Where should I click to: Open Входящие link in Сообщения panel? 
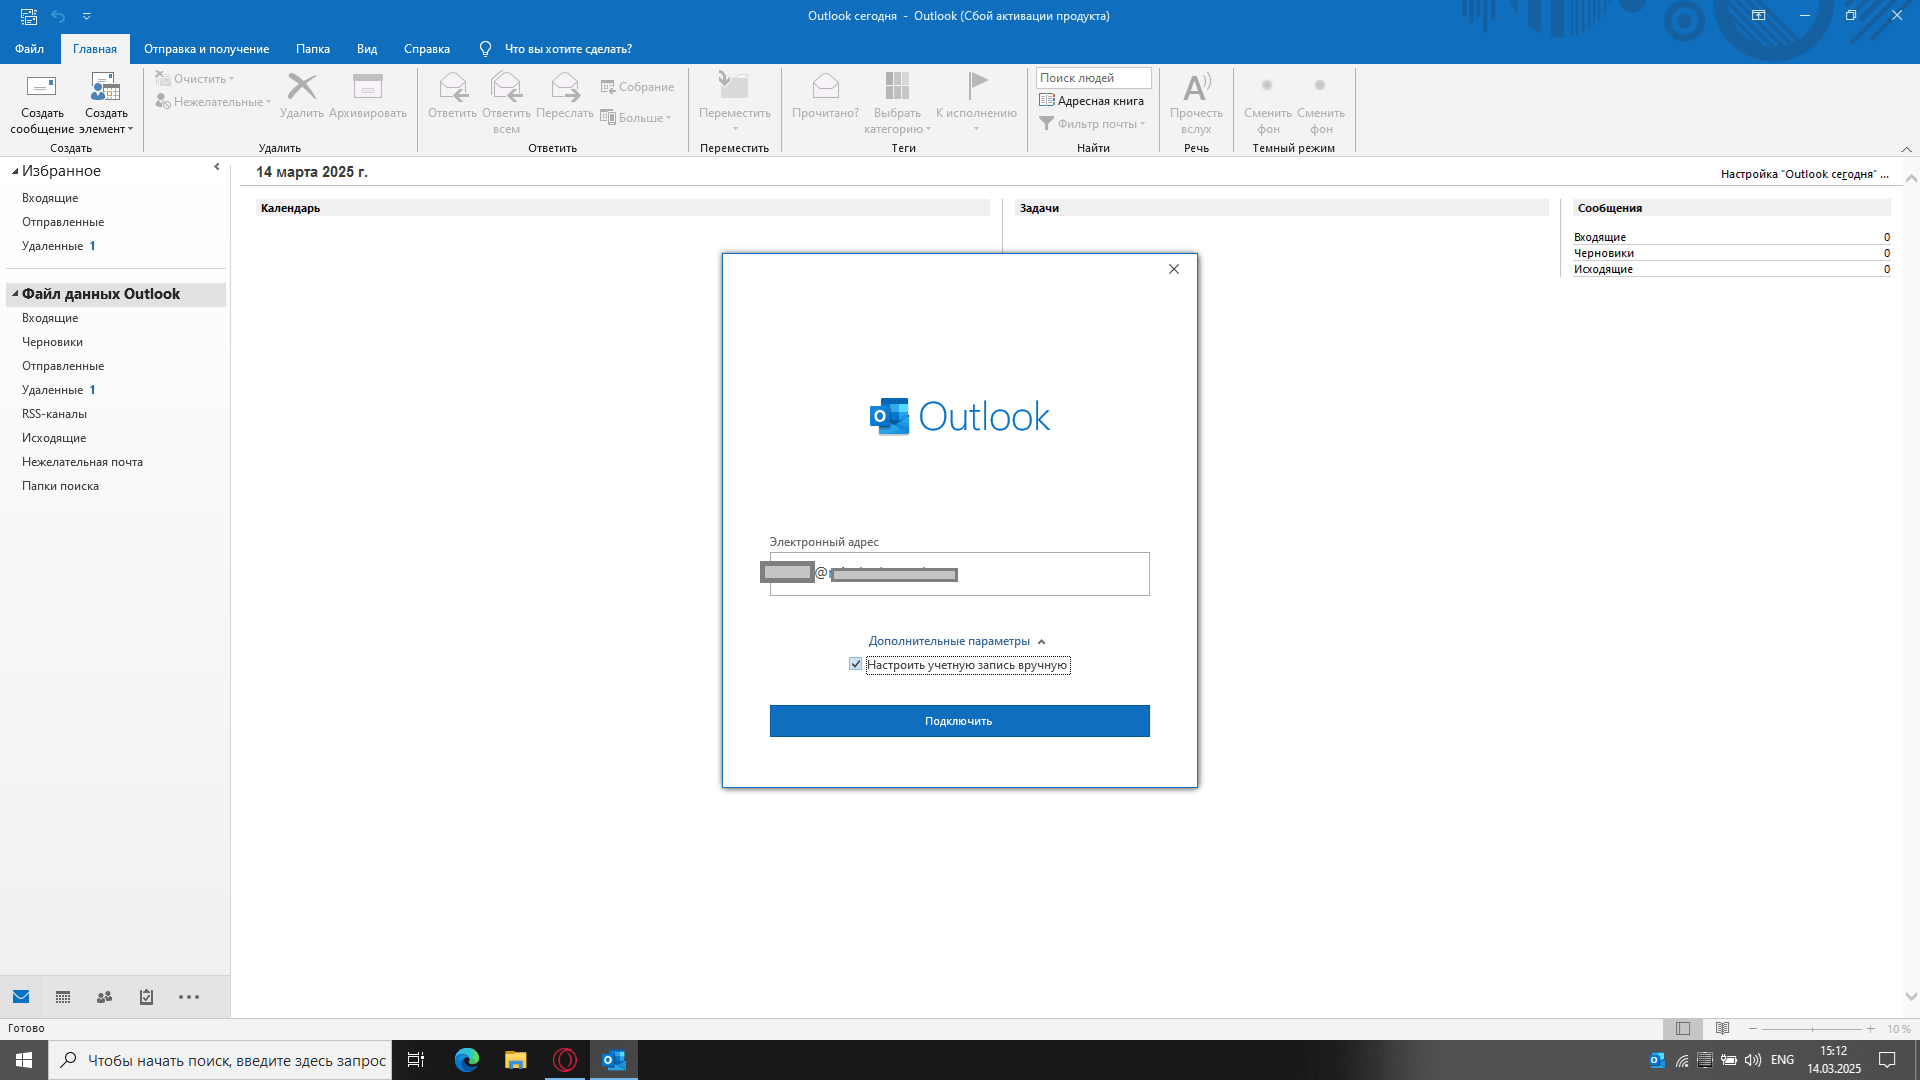[x=1599, y=237]
